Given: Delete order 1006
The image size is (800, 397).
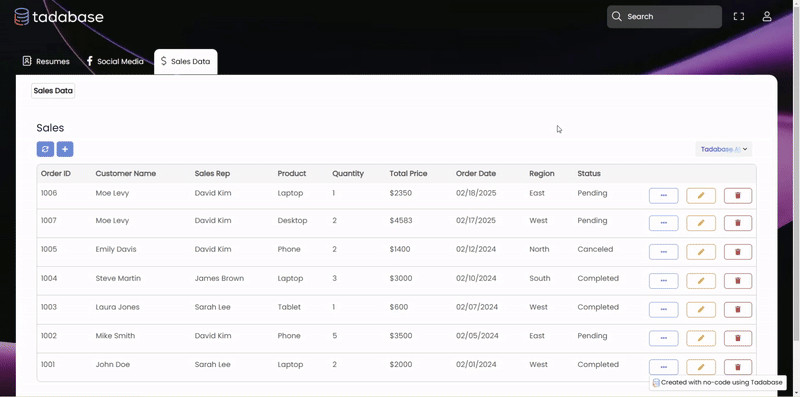Looking at the screenshot, I should (738, 195).
